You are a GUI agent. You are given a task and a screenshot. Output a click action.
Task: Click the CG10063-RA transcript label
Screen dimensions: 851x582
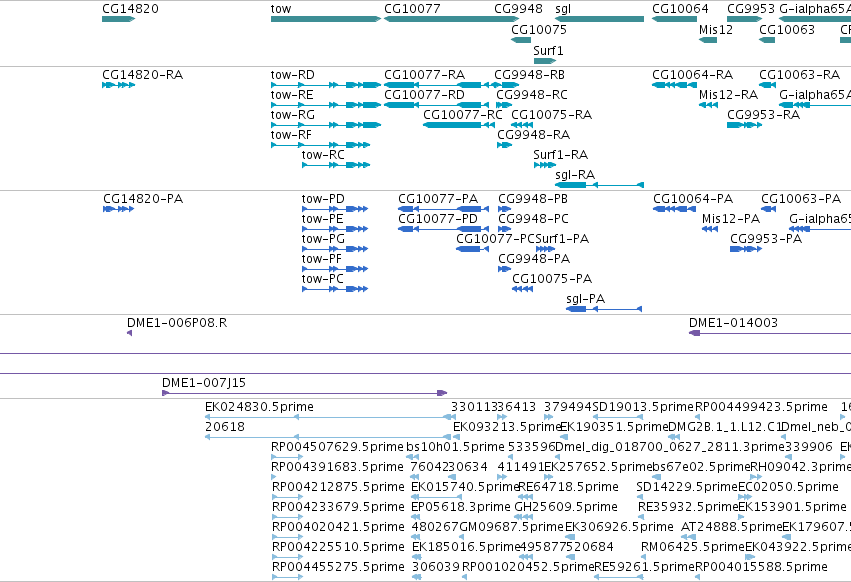[799, 74]
